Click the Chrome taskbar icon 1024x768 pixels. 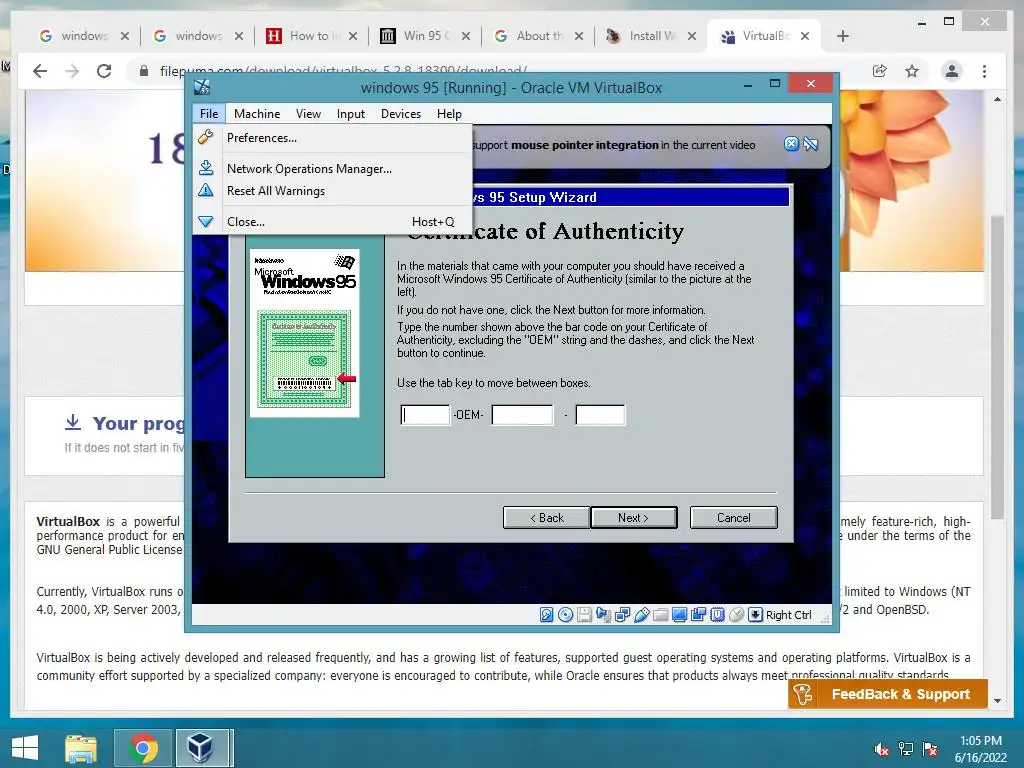[x=143, y=748]
